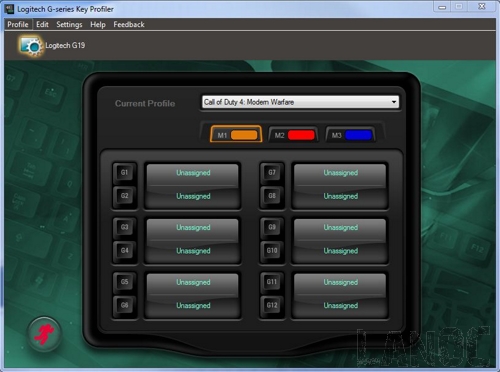
Task: Switch to the M2 red mode
Action: (293, 135)
